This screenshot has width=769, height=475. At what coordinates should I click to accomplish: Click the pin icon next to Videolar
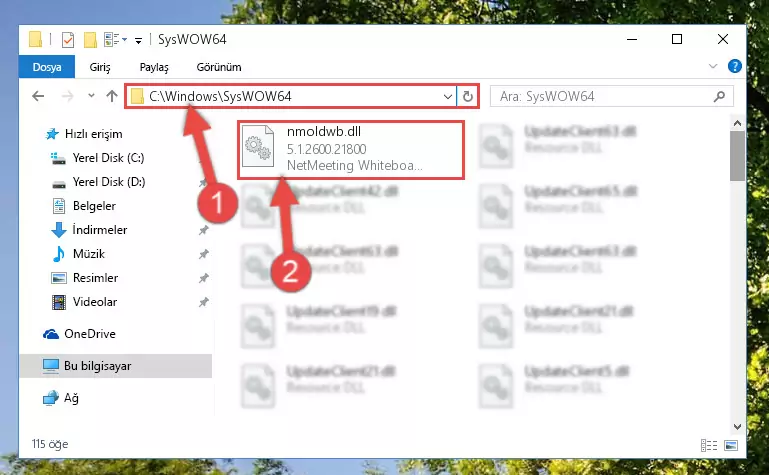click(203, 302)
